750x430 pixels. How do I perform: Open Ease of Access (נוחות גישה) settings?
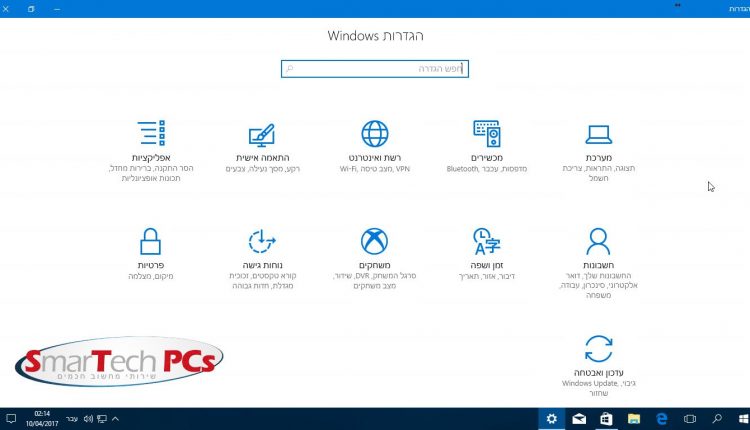pyautogui.click(x=262, y=260)
